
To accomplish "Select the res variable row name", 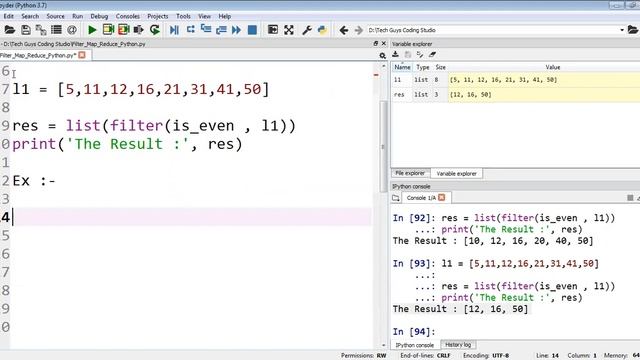I will click(x=399, y=95).
